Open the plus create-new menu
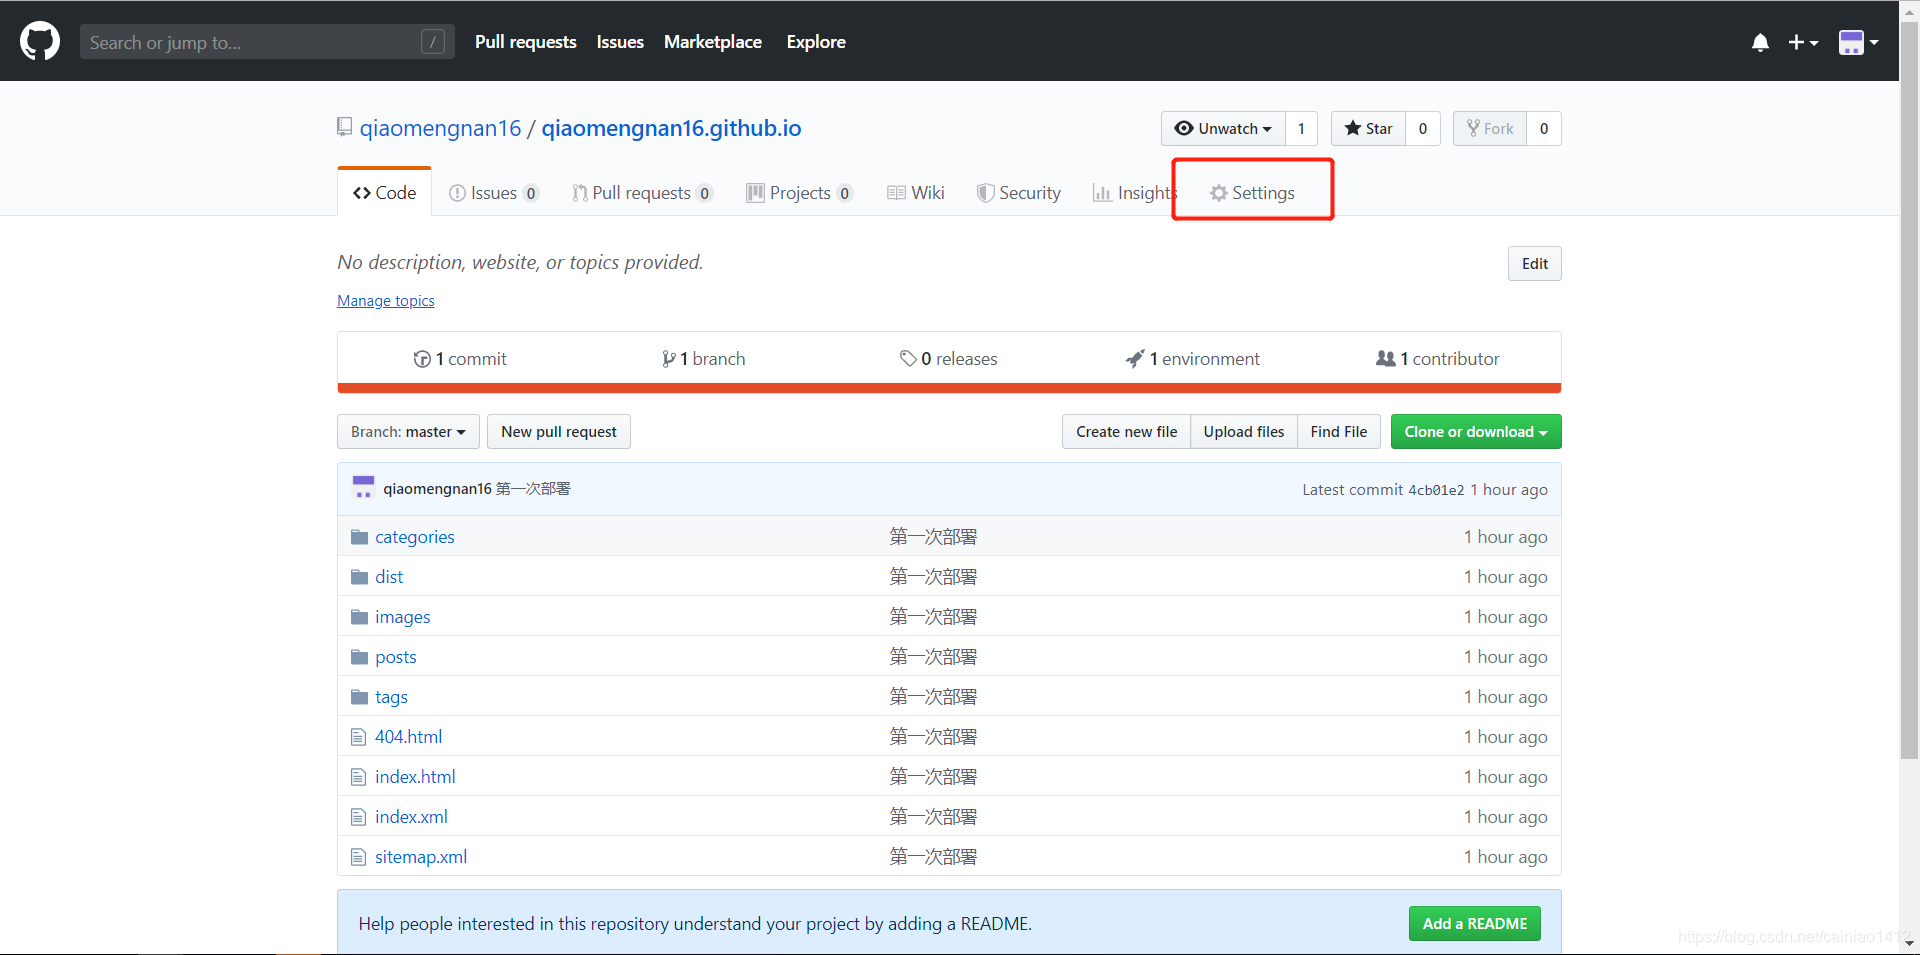 [x=1803, y=42]
